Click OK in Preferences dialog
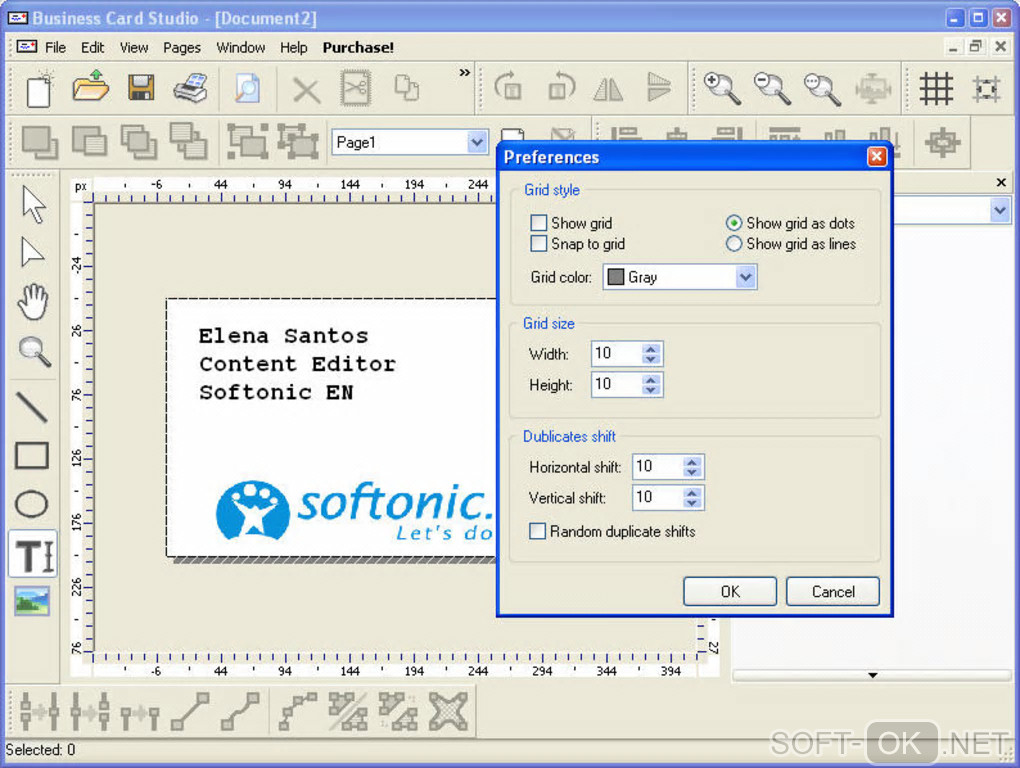Viewport: 1020px width, 768px height. (x=730, y=591)
